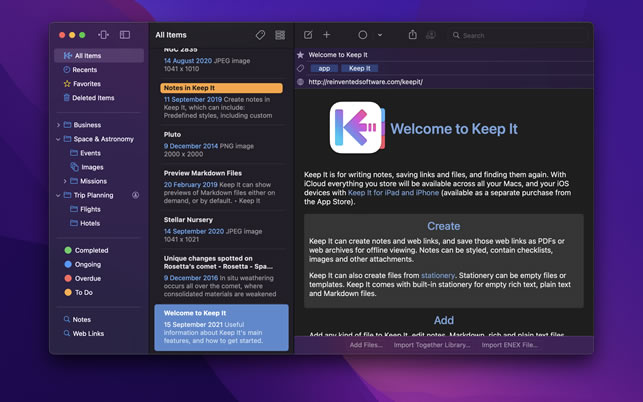Click the Add Files... button
The height and width of the screenshot is (402, 643).
pyautogui.click(x=366, y=345)
